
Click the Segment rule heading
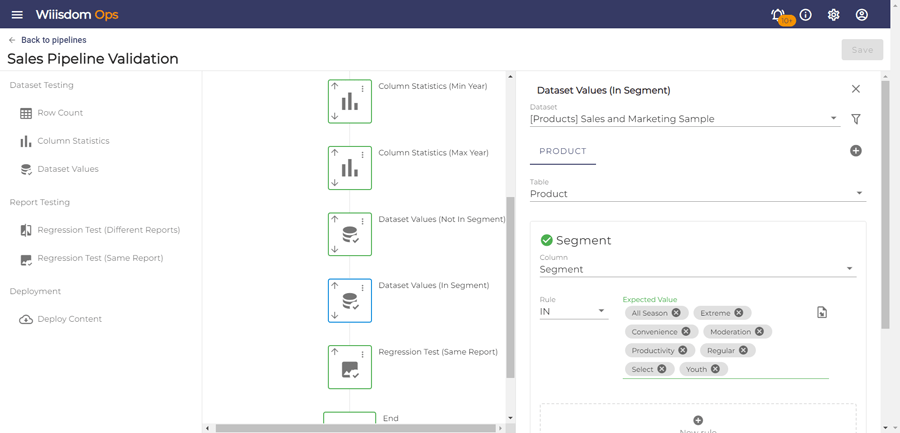point(583,241)
